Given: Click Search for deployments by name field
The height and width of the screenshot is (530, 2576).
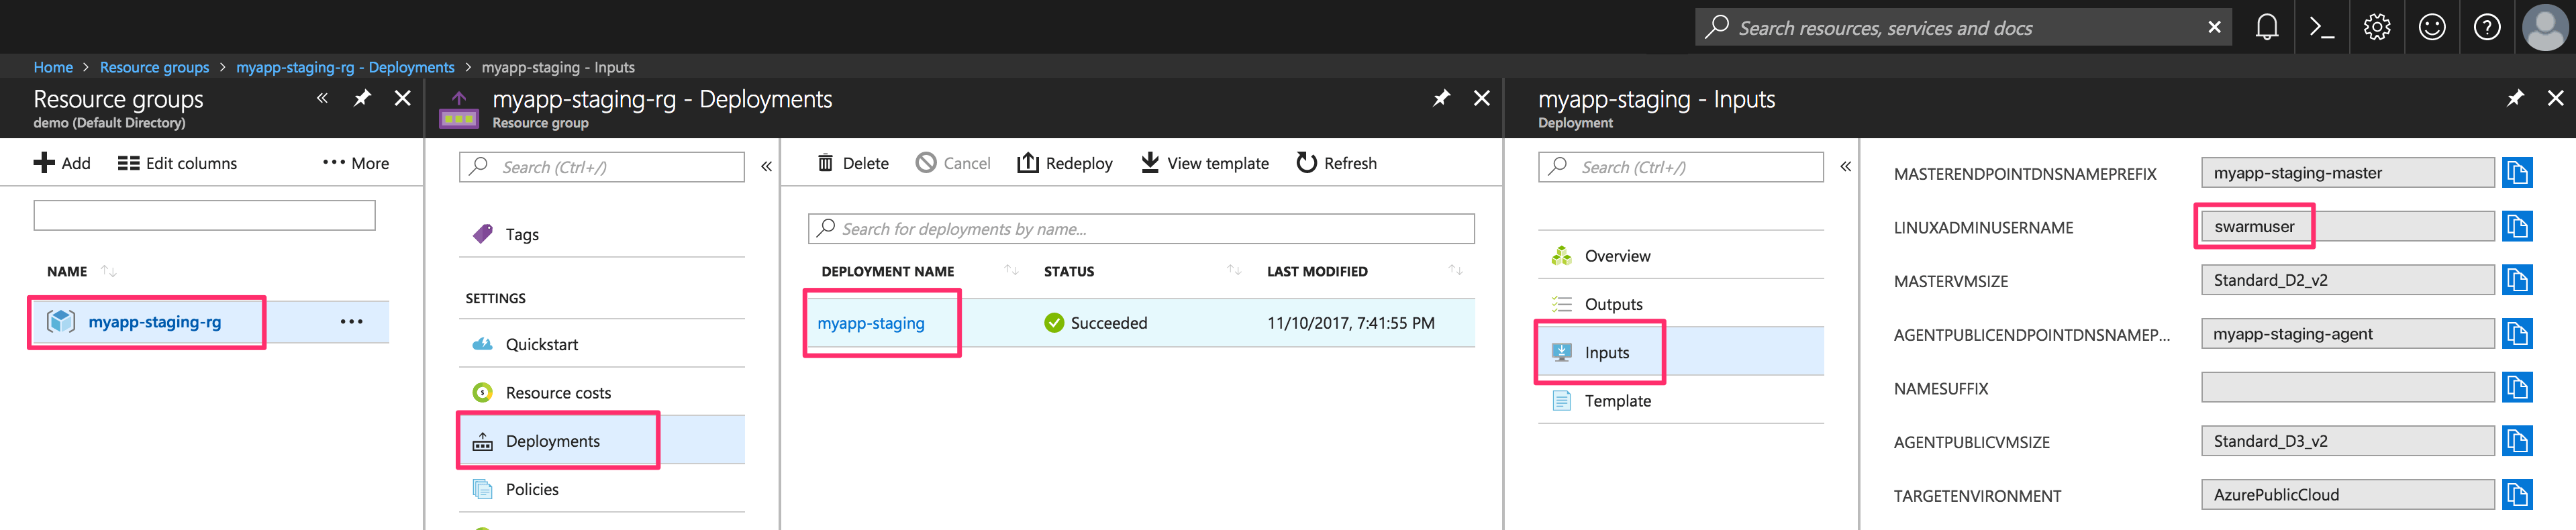Looking at the screenshot, I should click(1141, 229).
